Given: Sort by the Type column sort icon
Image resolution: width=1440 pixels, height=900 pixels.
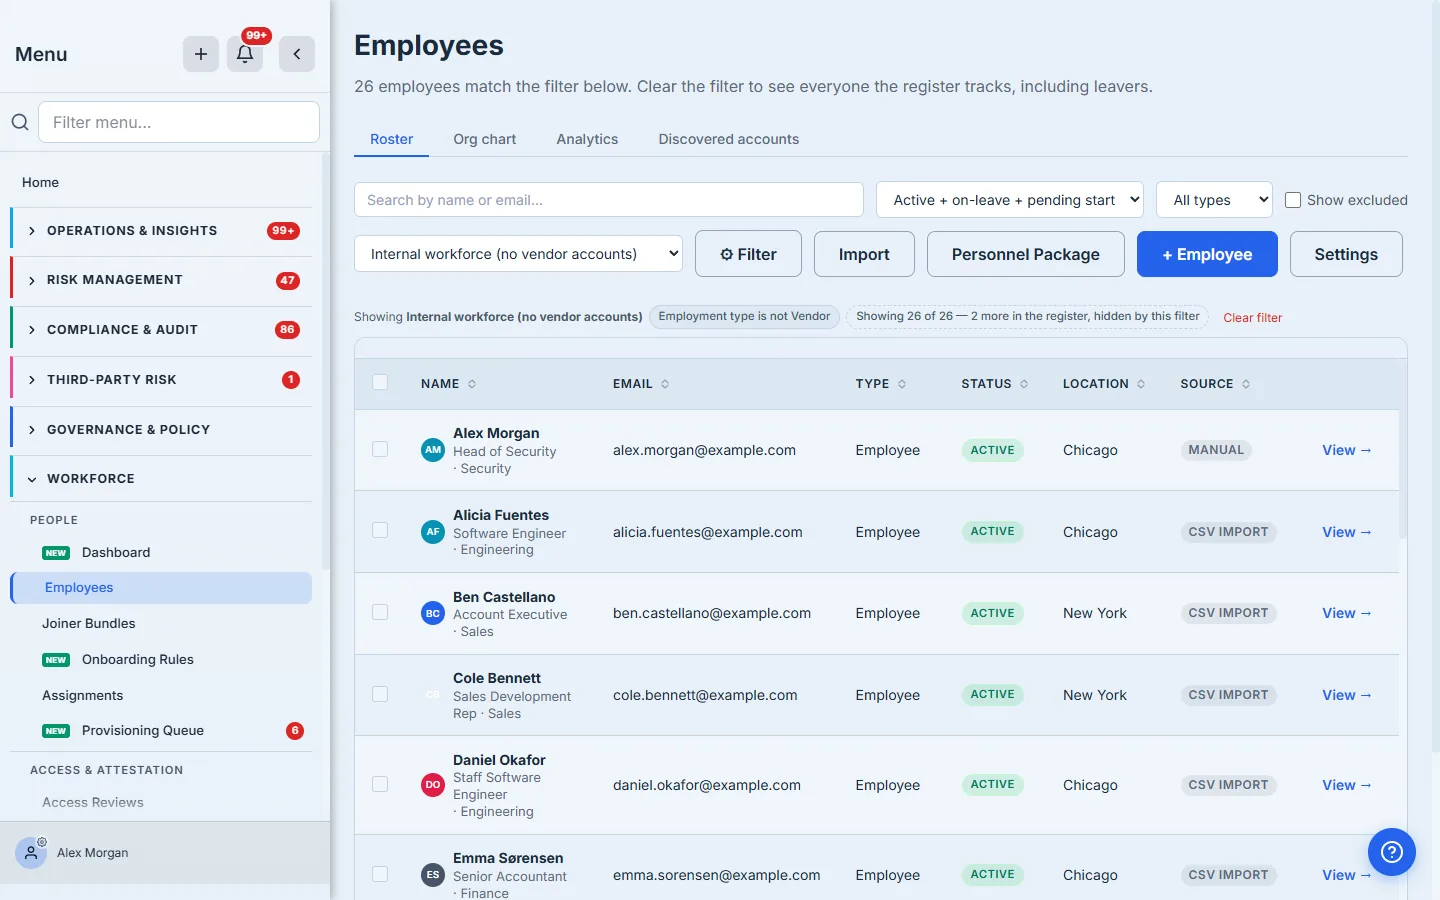Looking at the screenshot, I should [x=902, y=384].
